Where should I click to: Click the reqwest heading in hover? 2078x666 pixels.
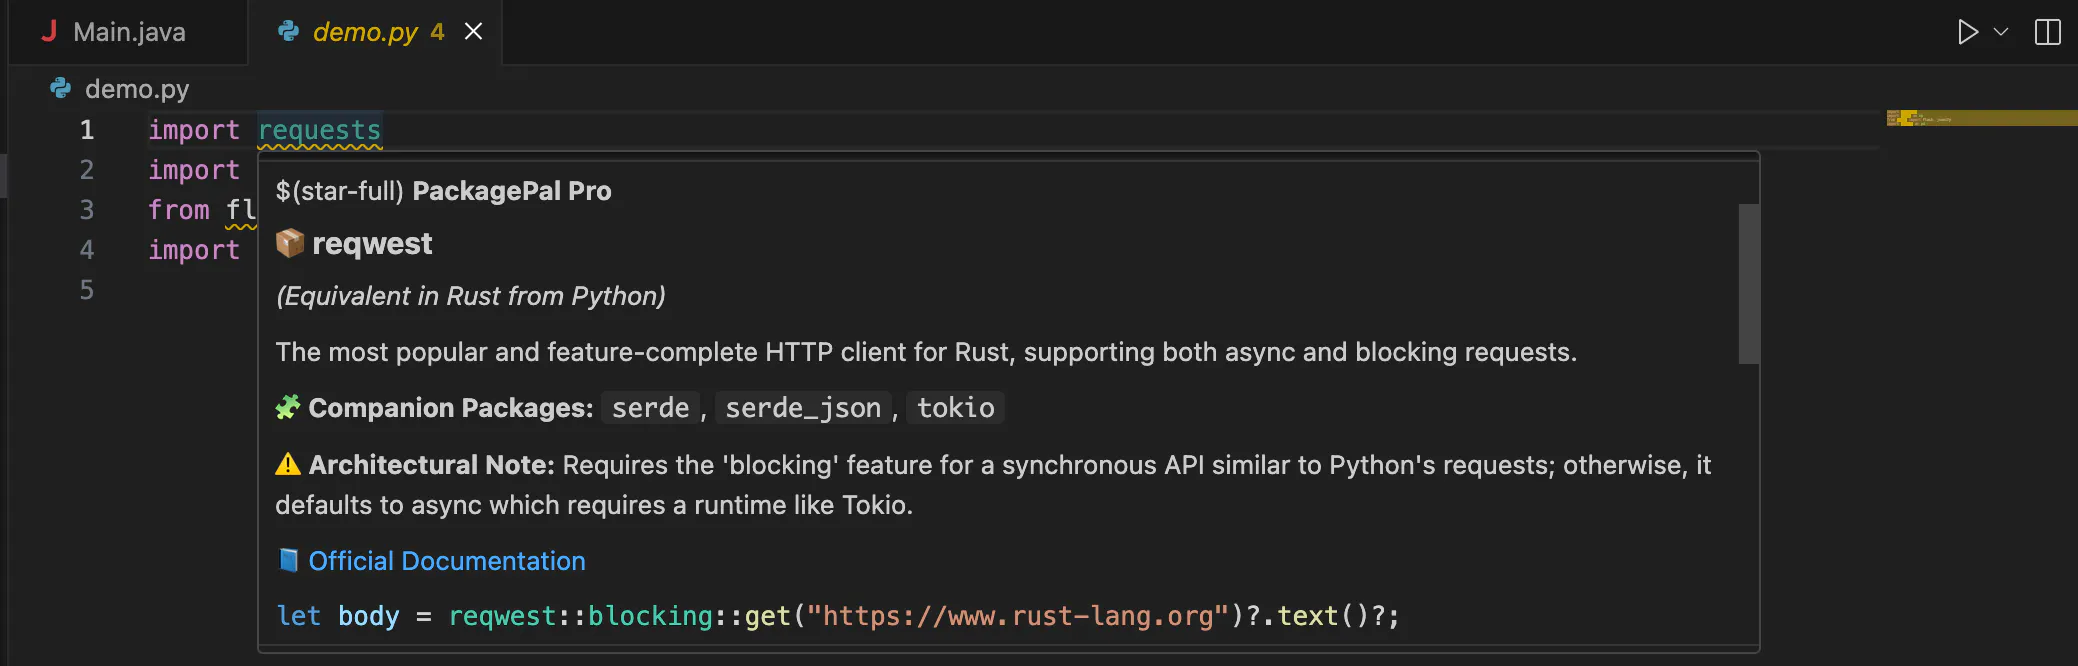click(372, 244)
